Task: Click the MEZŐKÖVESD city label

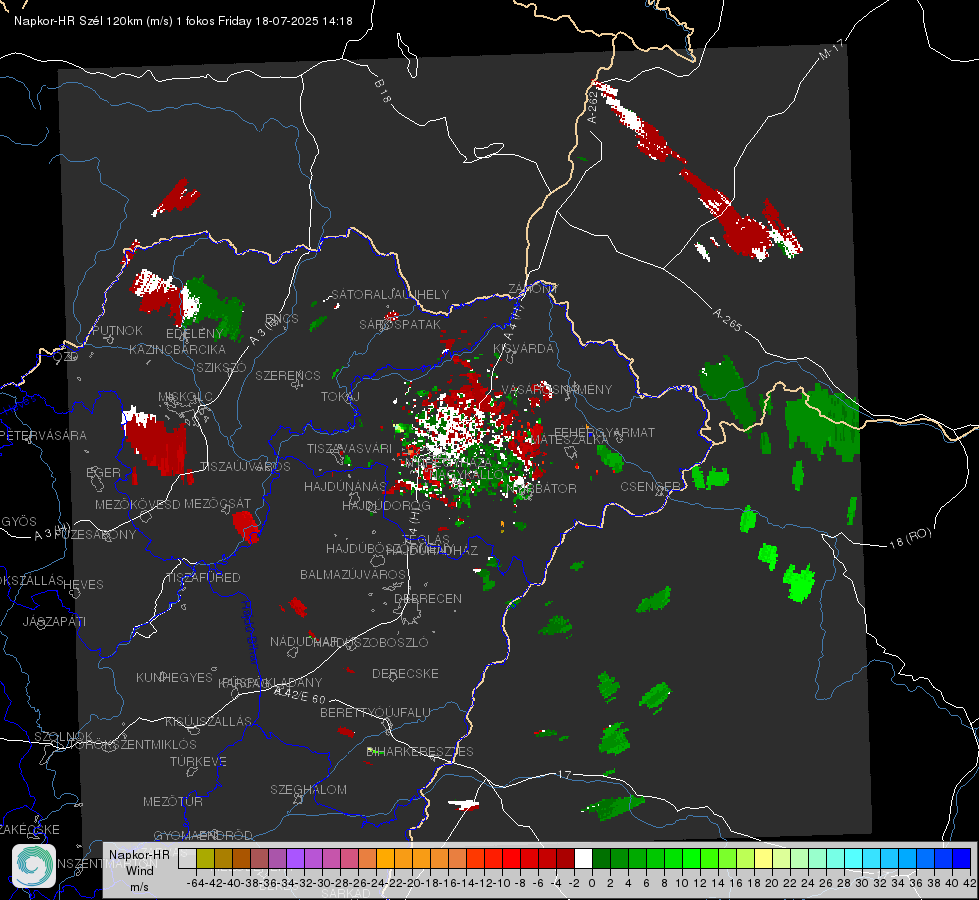Action: pyautogui.click(x=137, y=504)
